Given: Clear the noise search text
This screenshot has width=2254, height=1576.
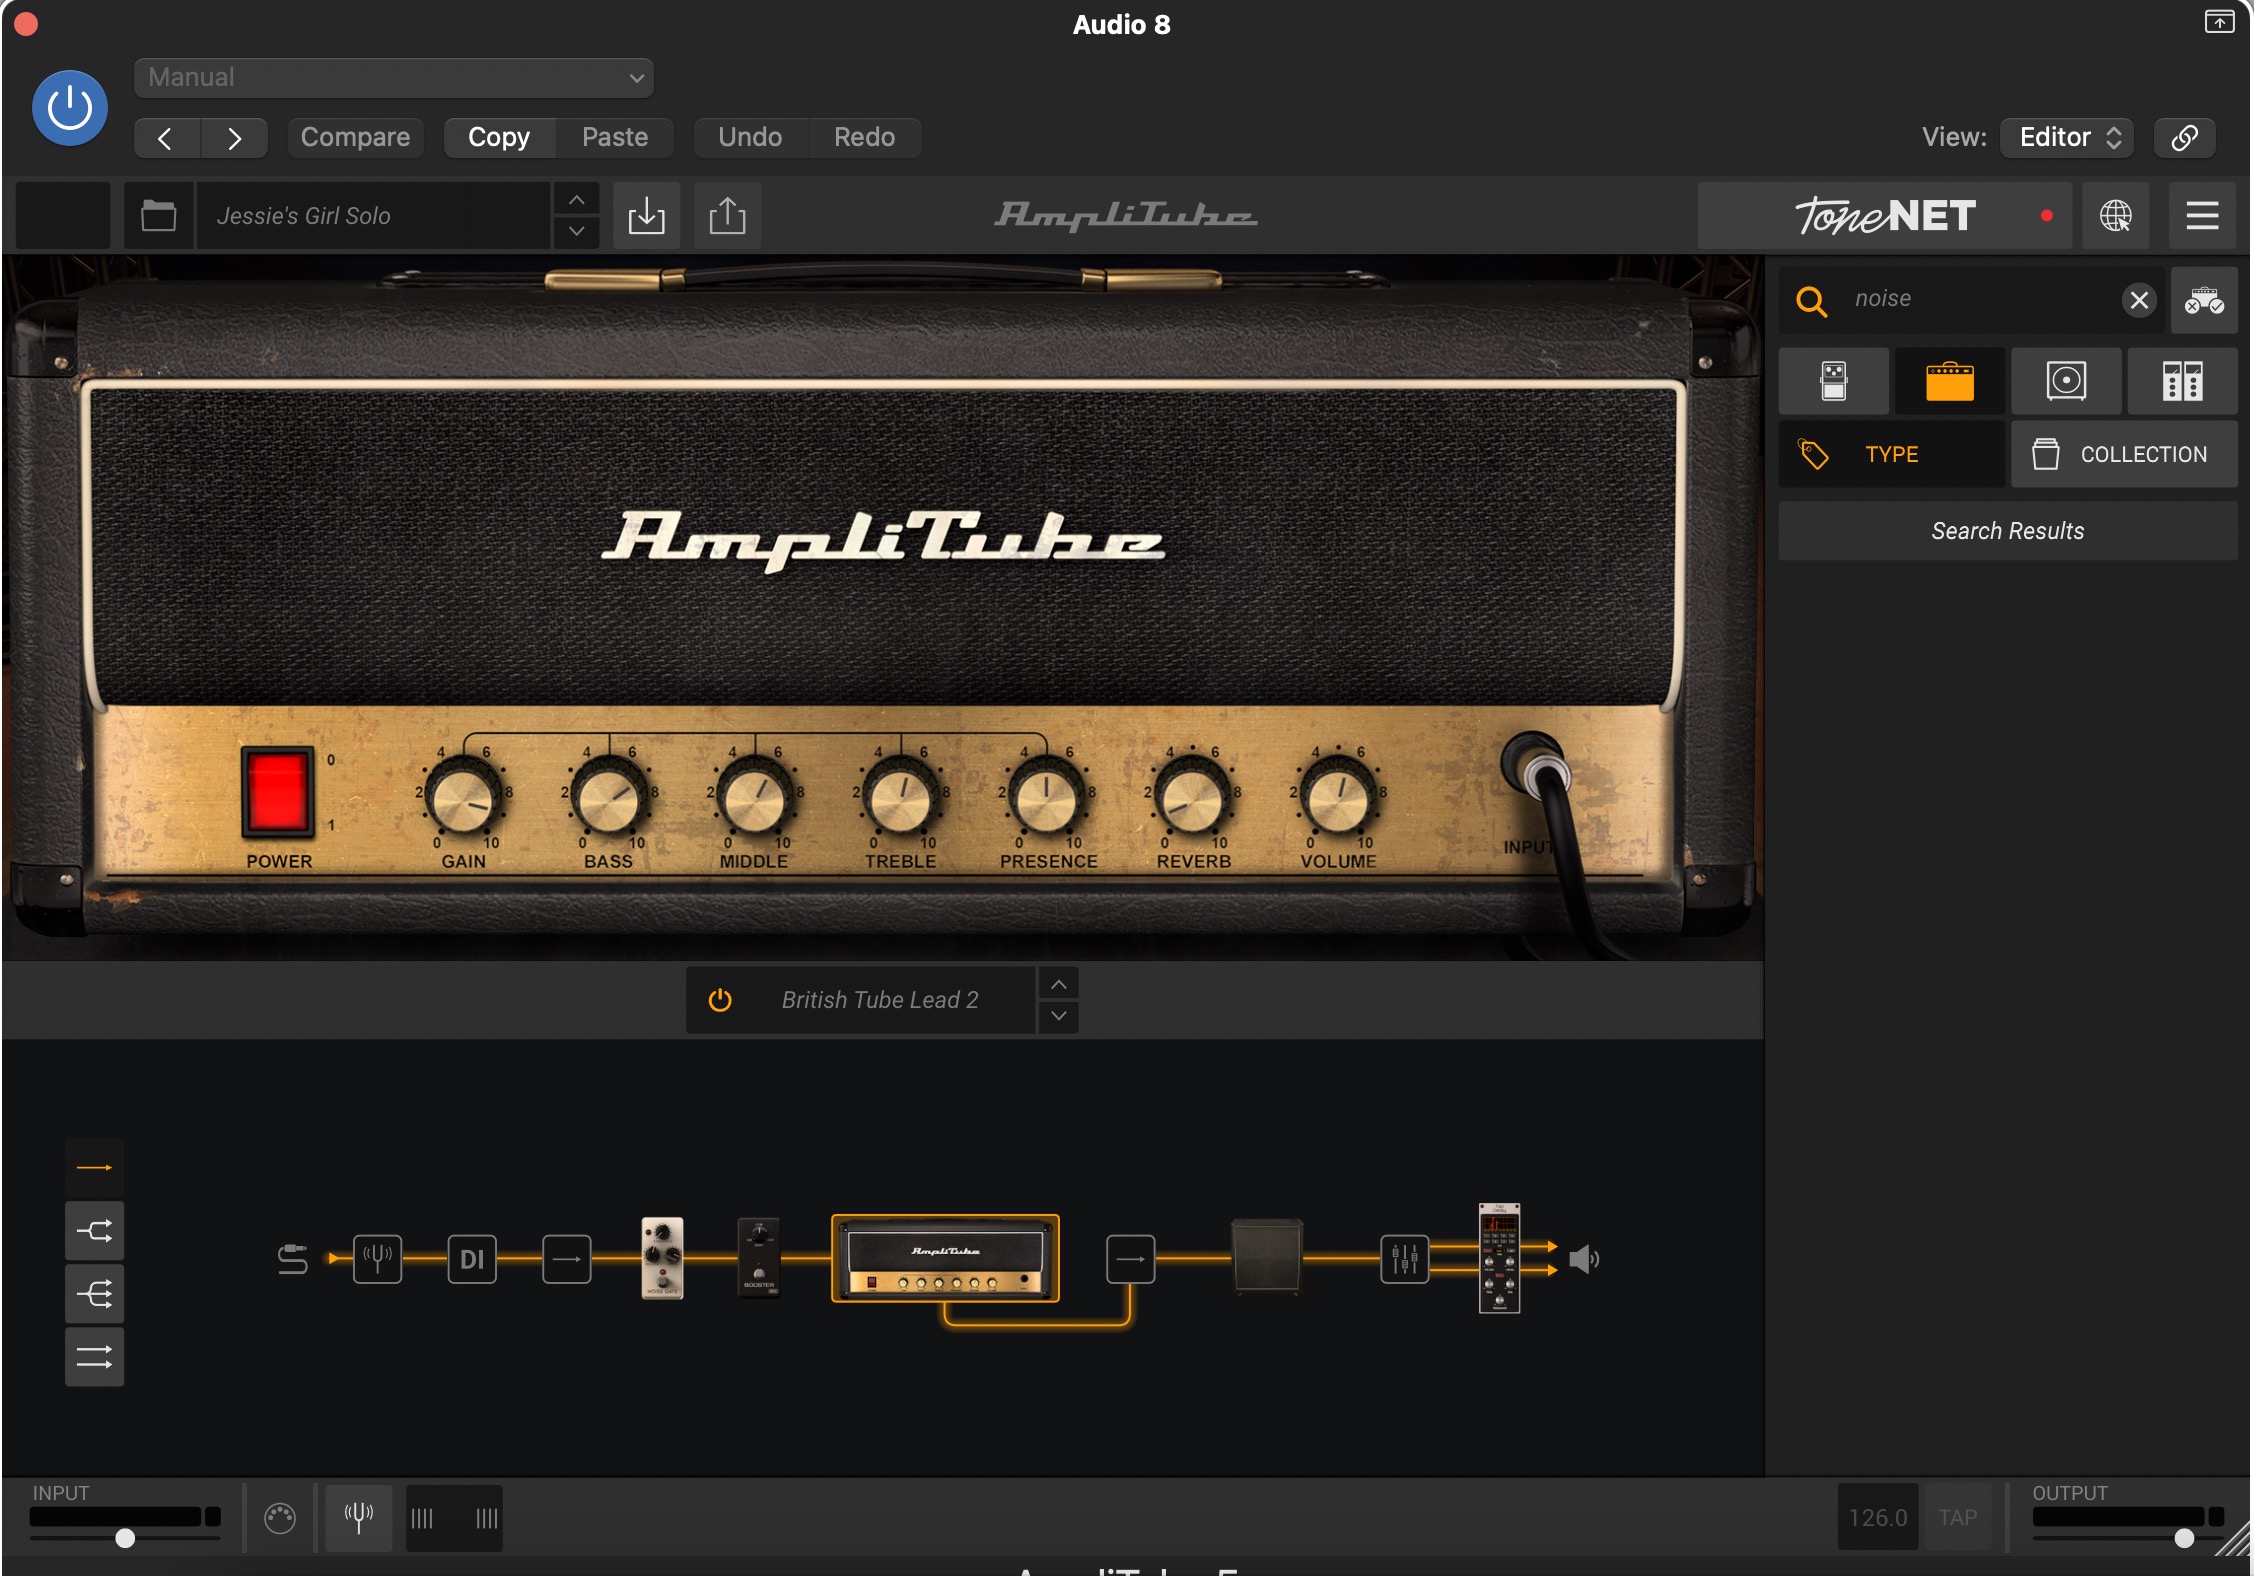Looking at the screenshot, I should click(2139, 300).
